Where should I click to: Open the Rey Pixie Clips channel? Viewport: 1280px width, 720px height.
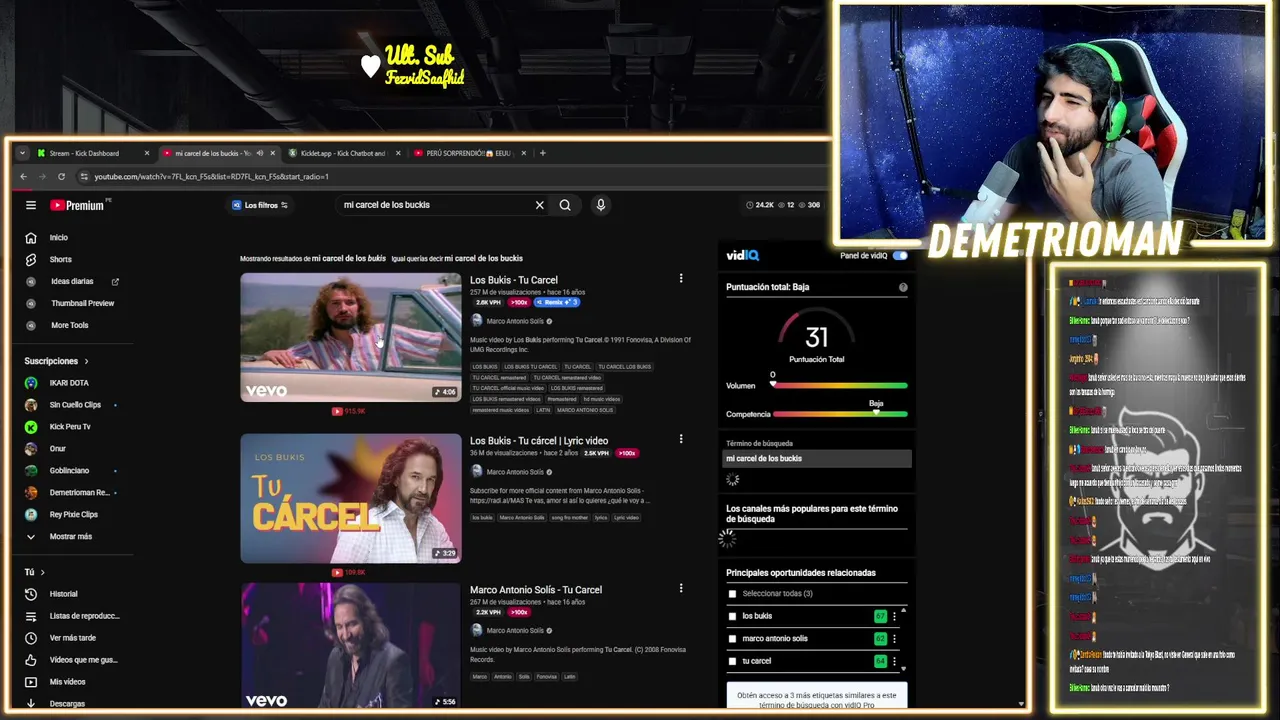pos(74,515)
